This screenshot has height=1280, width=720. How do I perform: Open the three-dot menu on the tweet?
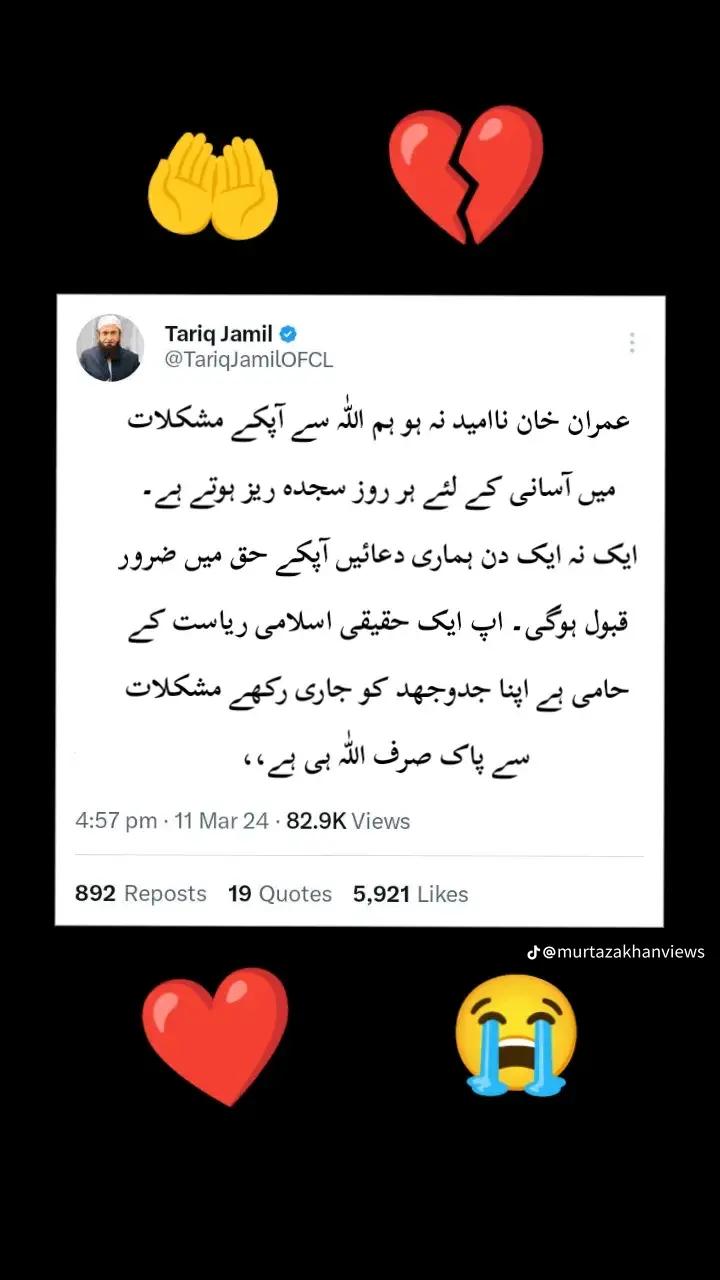click(x=632, y=343)
